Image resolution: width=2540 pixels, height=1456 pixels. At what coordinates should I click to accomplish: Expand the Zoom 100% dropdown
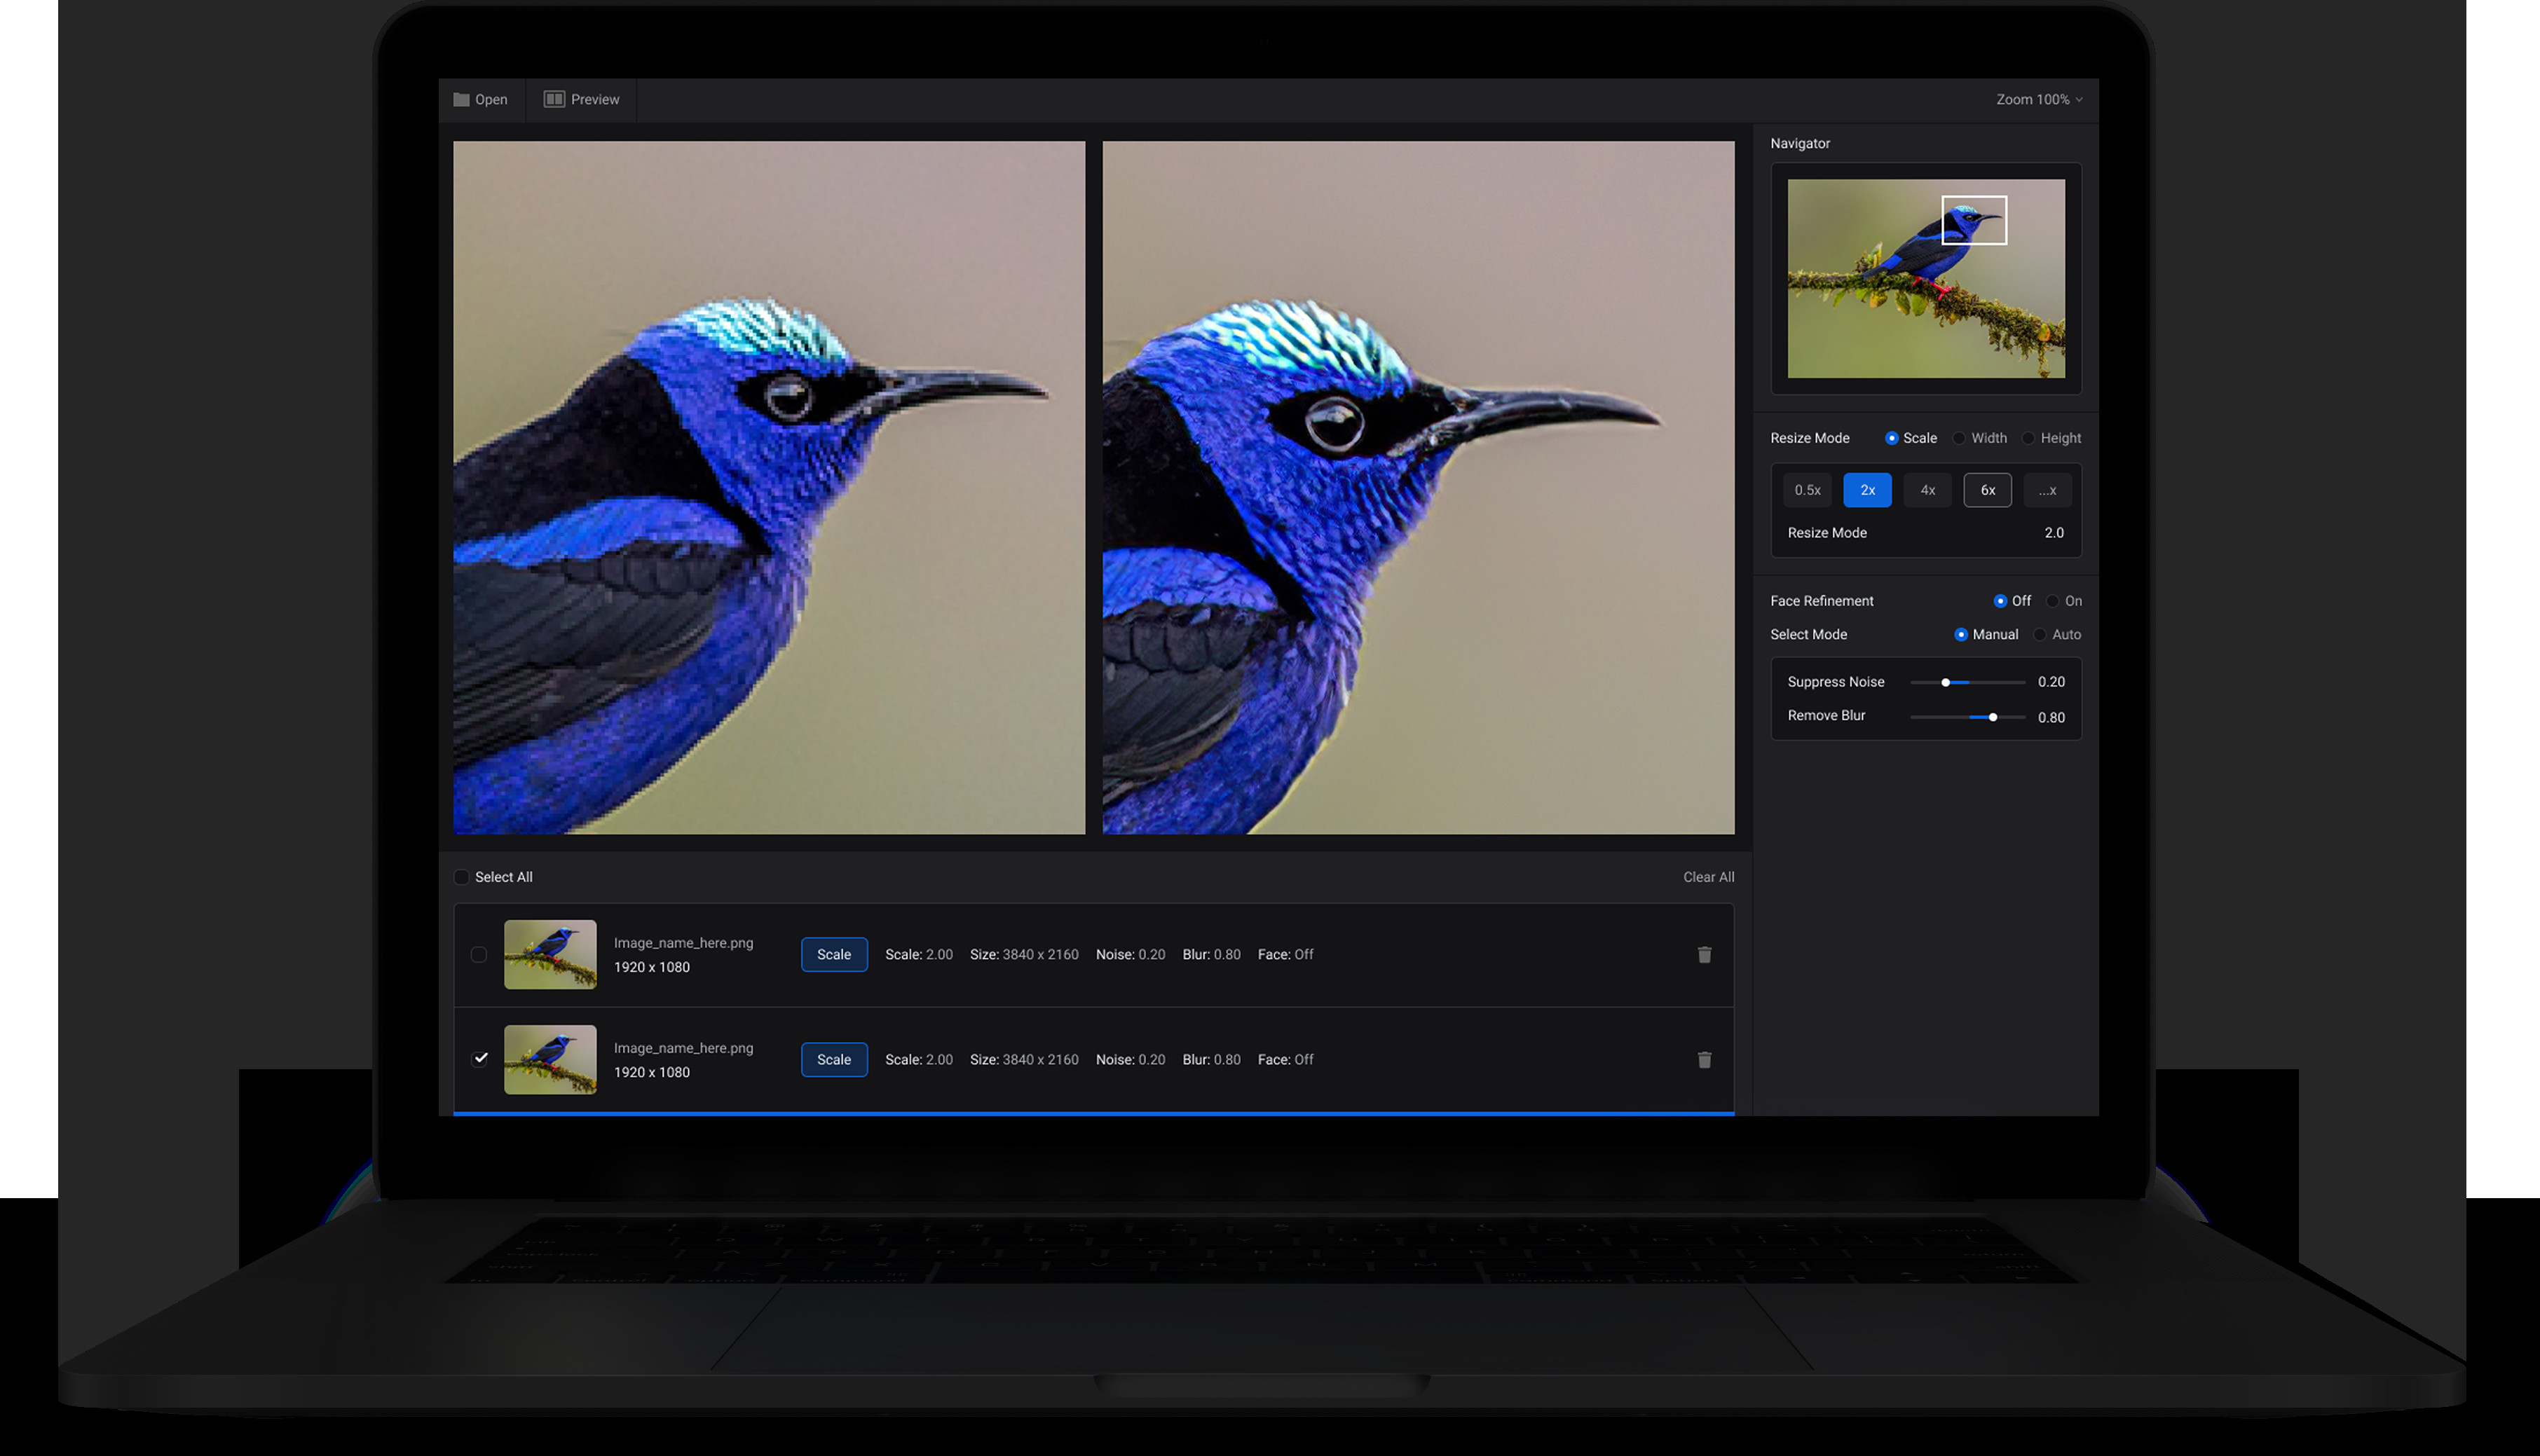click(x=2039, y=100)
